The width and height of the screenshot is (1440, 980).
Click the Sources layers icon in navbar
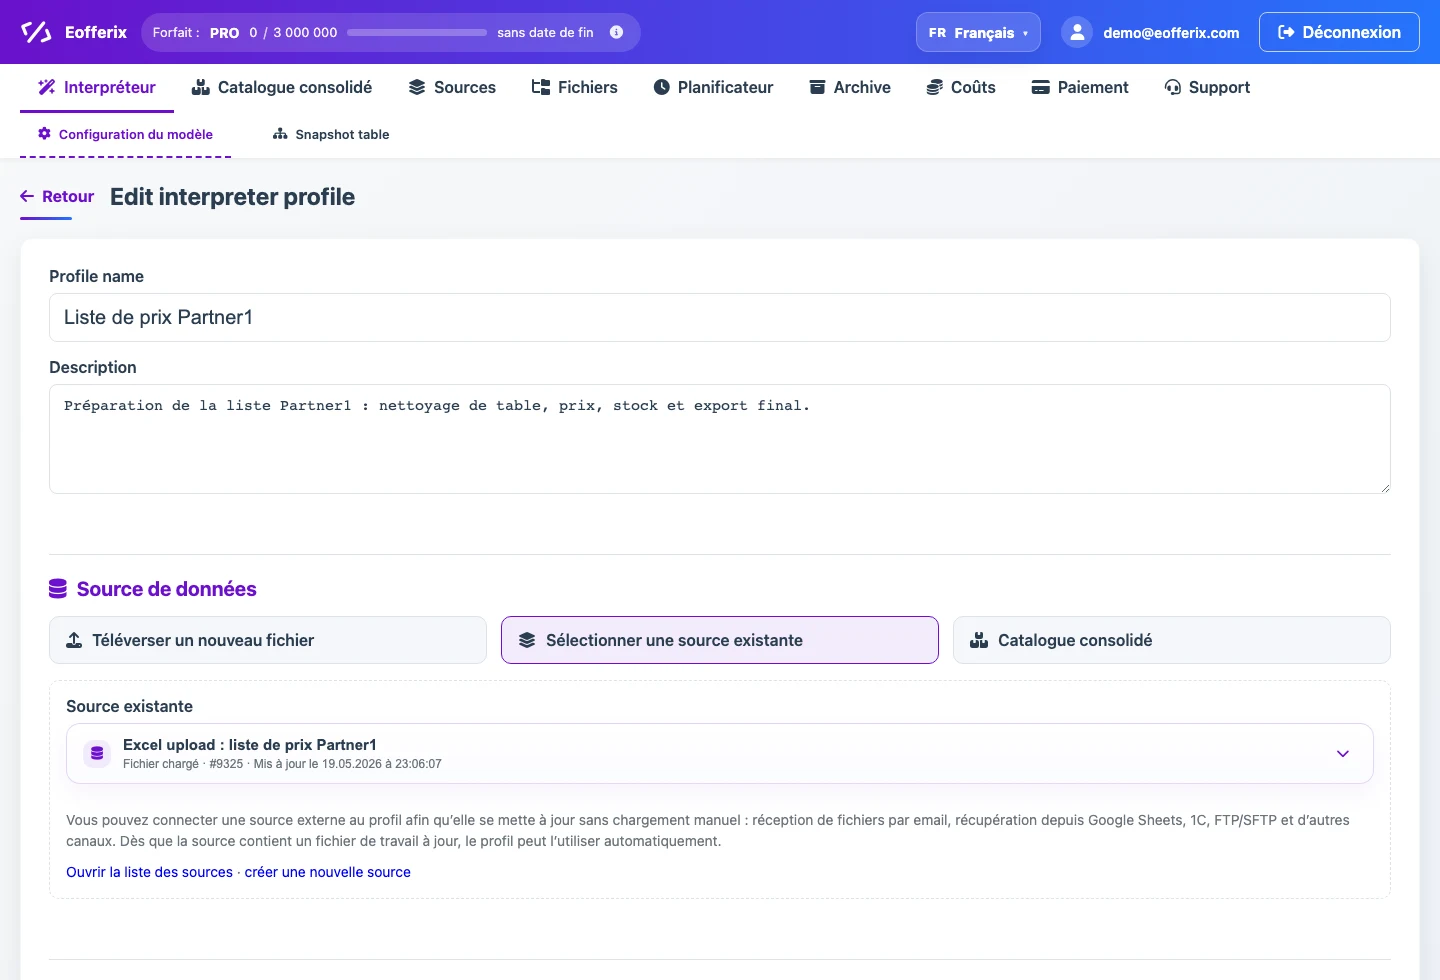(x=417, y=87)
